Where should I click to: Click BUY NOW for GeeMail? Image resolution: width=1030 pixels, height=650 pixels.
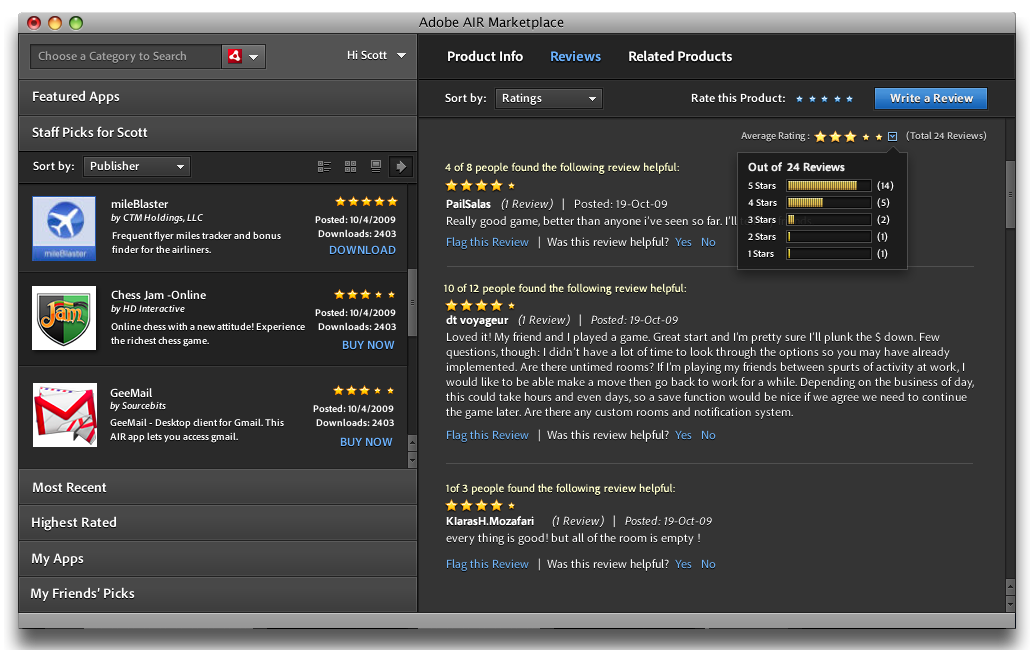[x=366, y=443]
